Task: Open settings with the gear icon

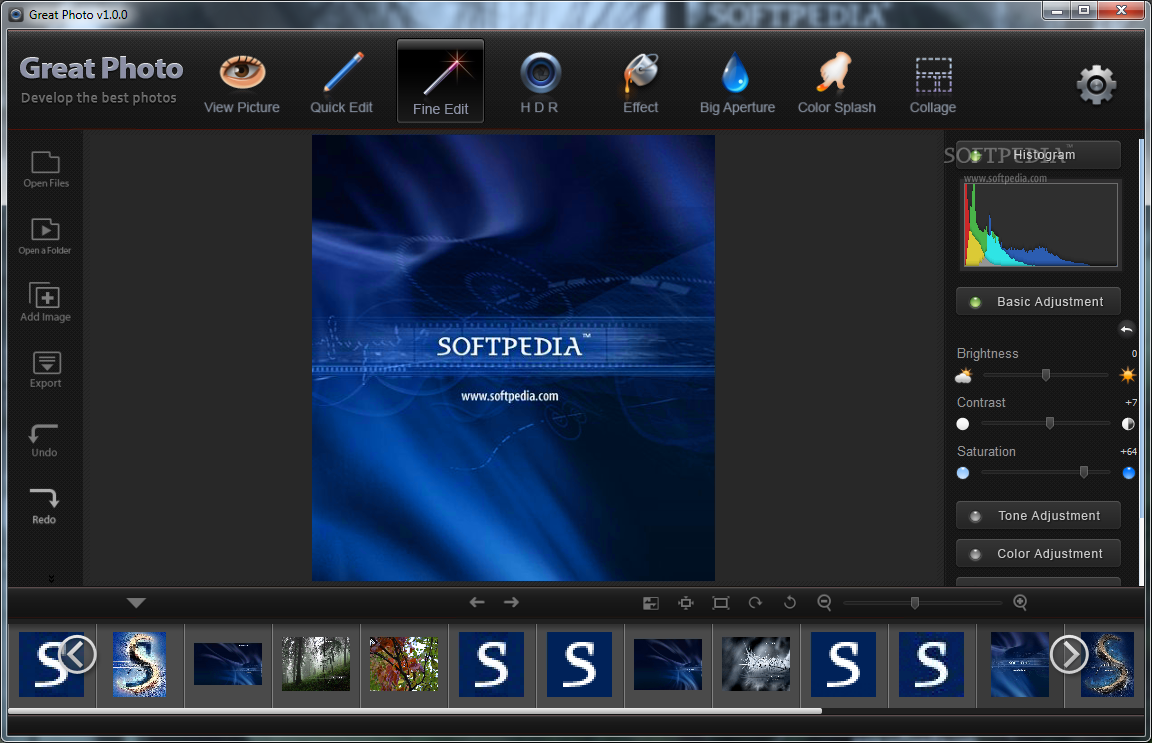Action: [1096, 85]
